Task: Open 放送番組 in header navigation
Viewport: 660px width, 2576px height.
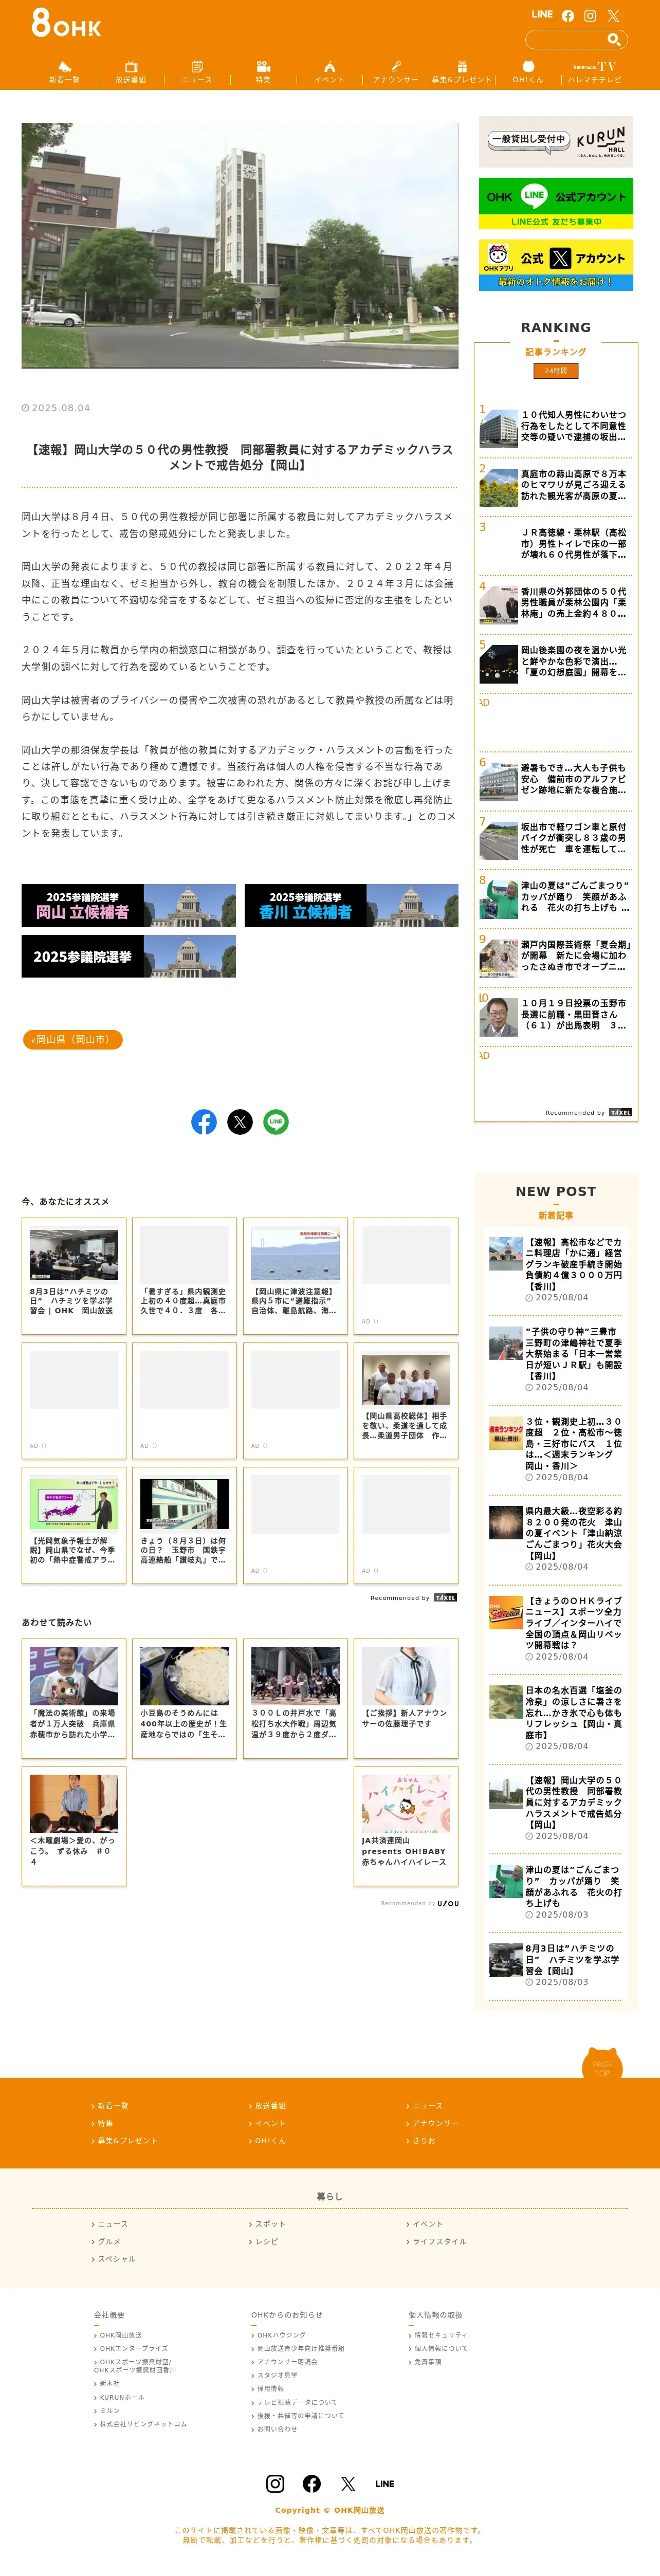Action: click(x=130, y=72)
